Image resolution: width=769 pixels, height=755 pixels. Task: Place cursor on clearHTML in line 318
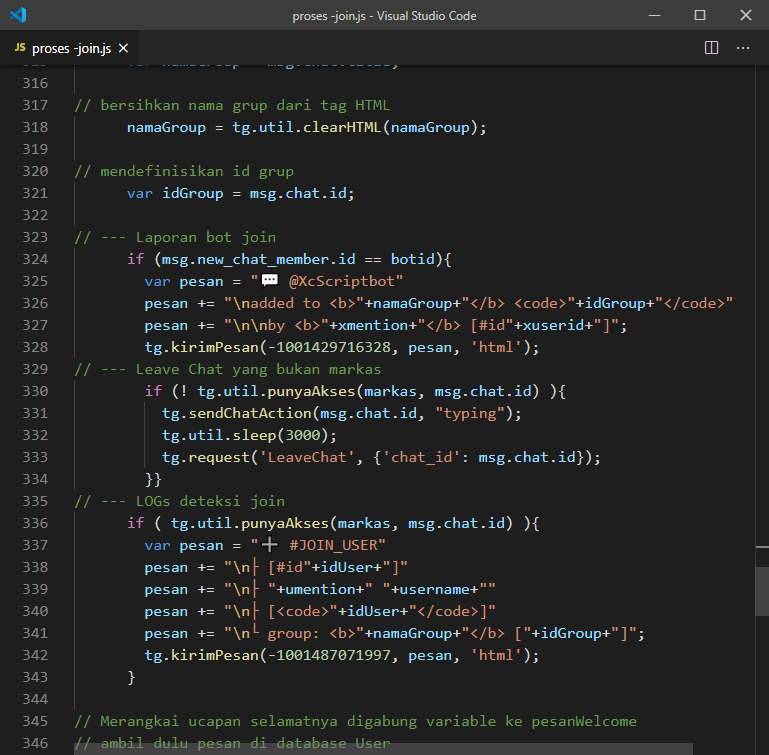pos(343,127)
